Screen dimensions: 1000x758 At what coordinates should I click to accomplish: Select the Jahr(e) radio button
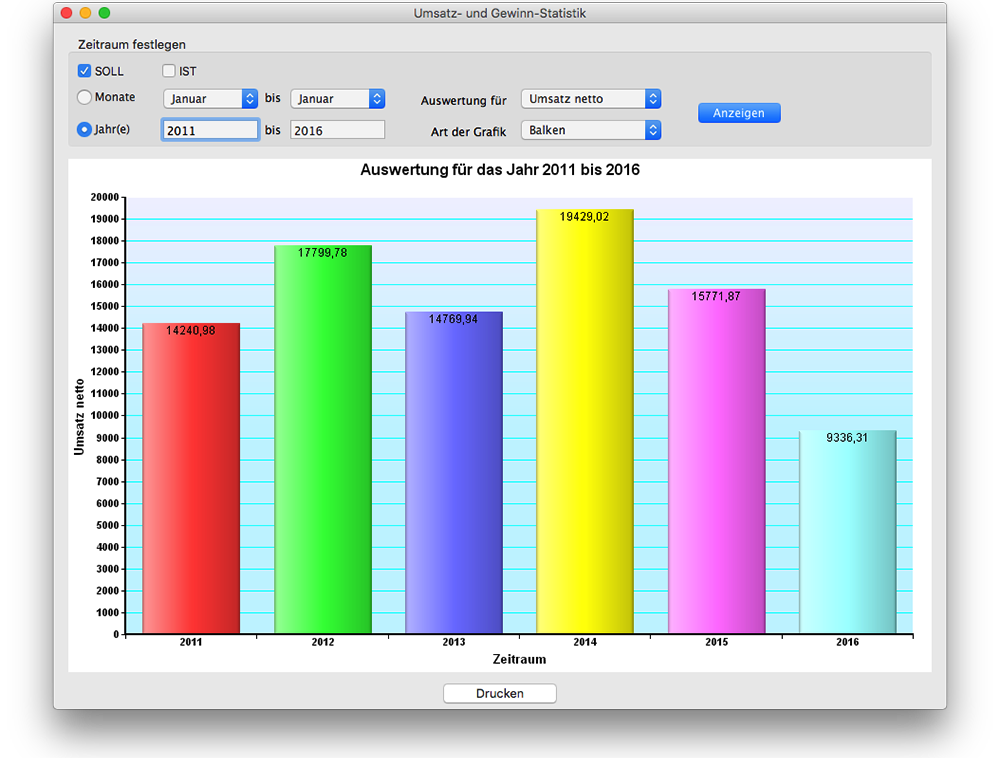coord(84,129)
